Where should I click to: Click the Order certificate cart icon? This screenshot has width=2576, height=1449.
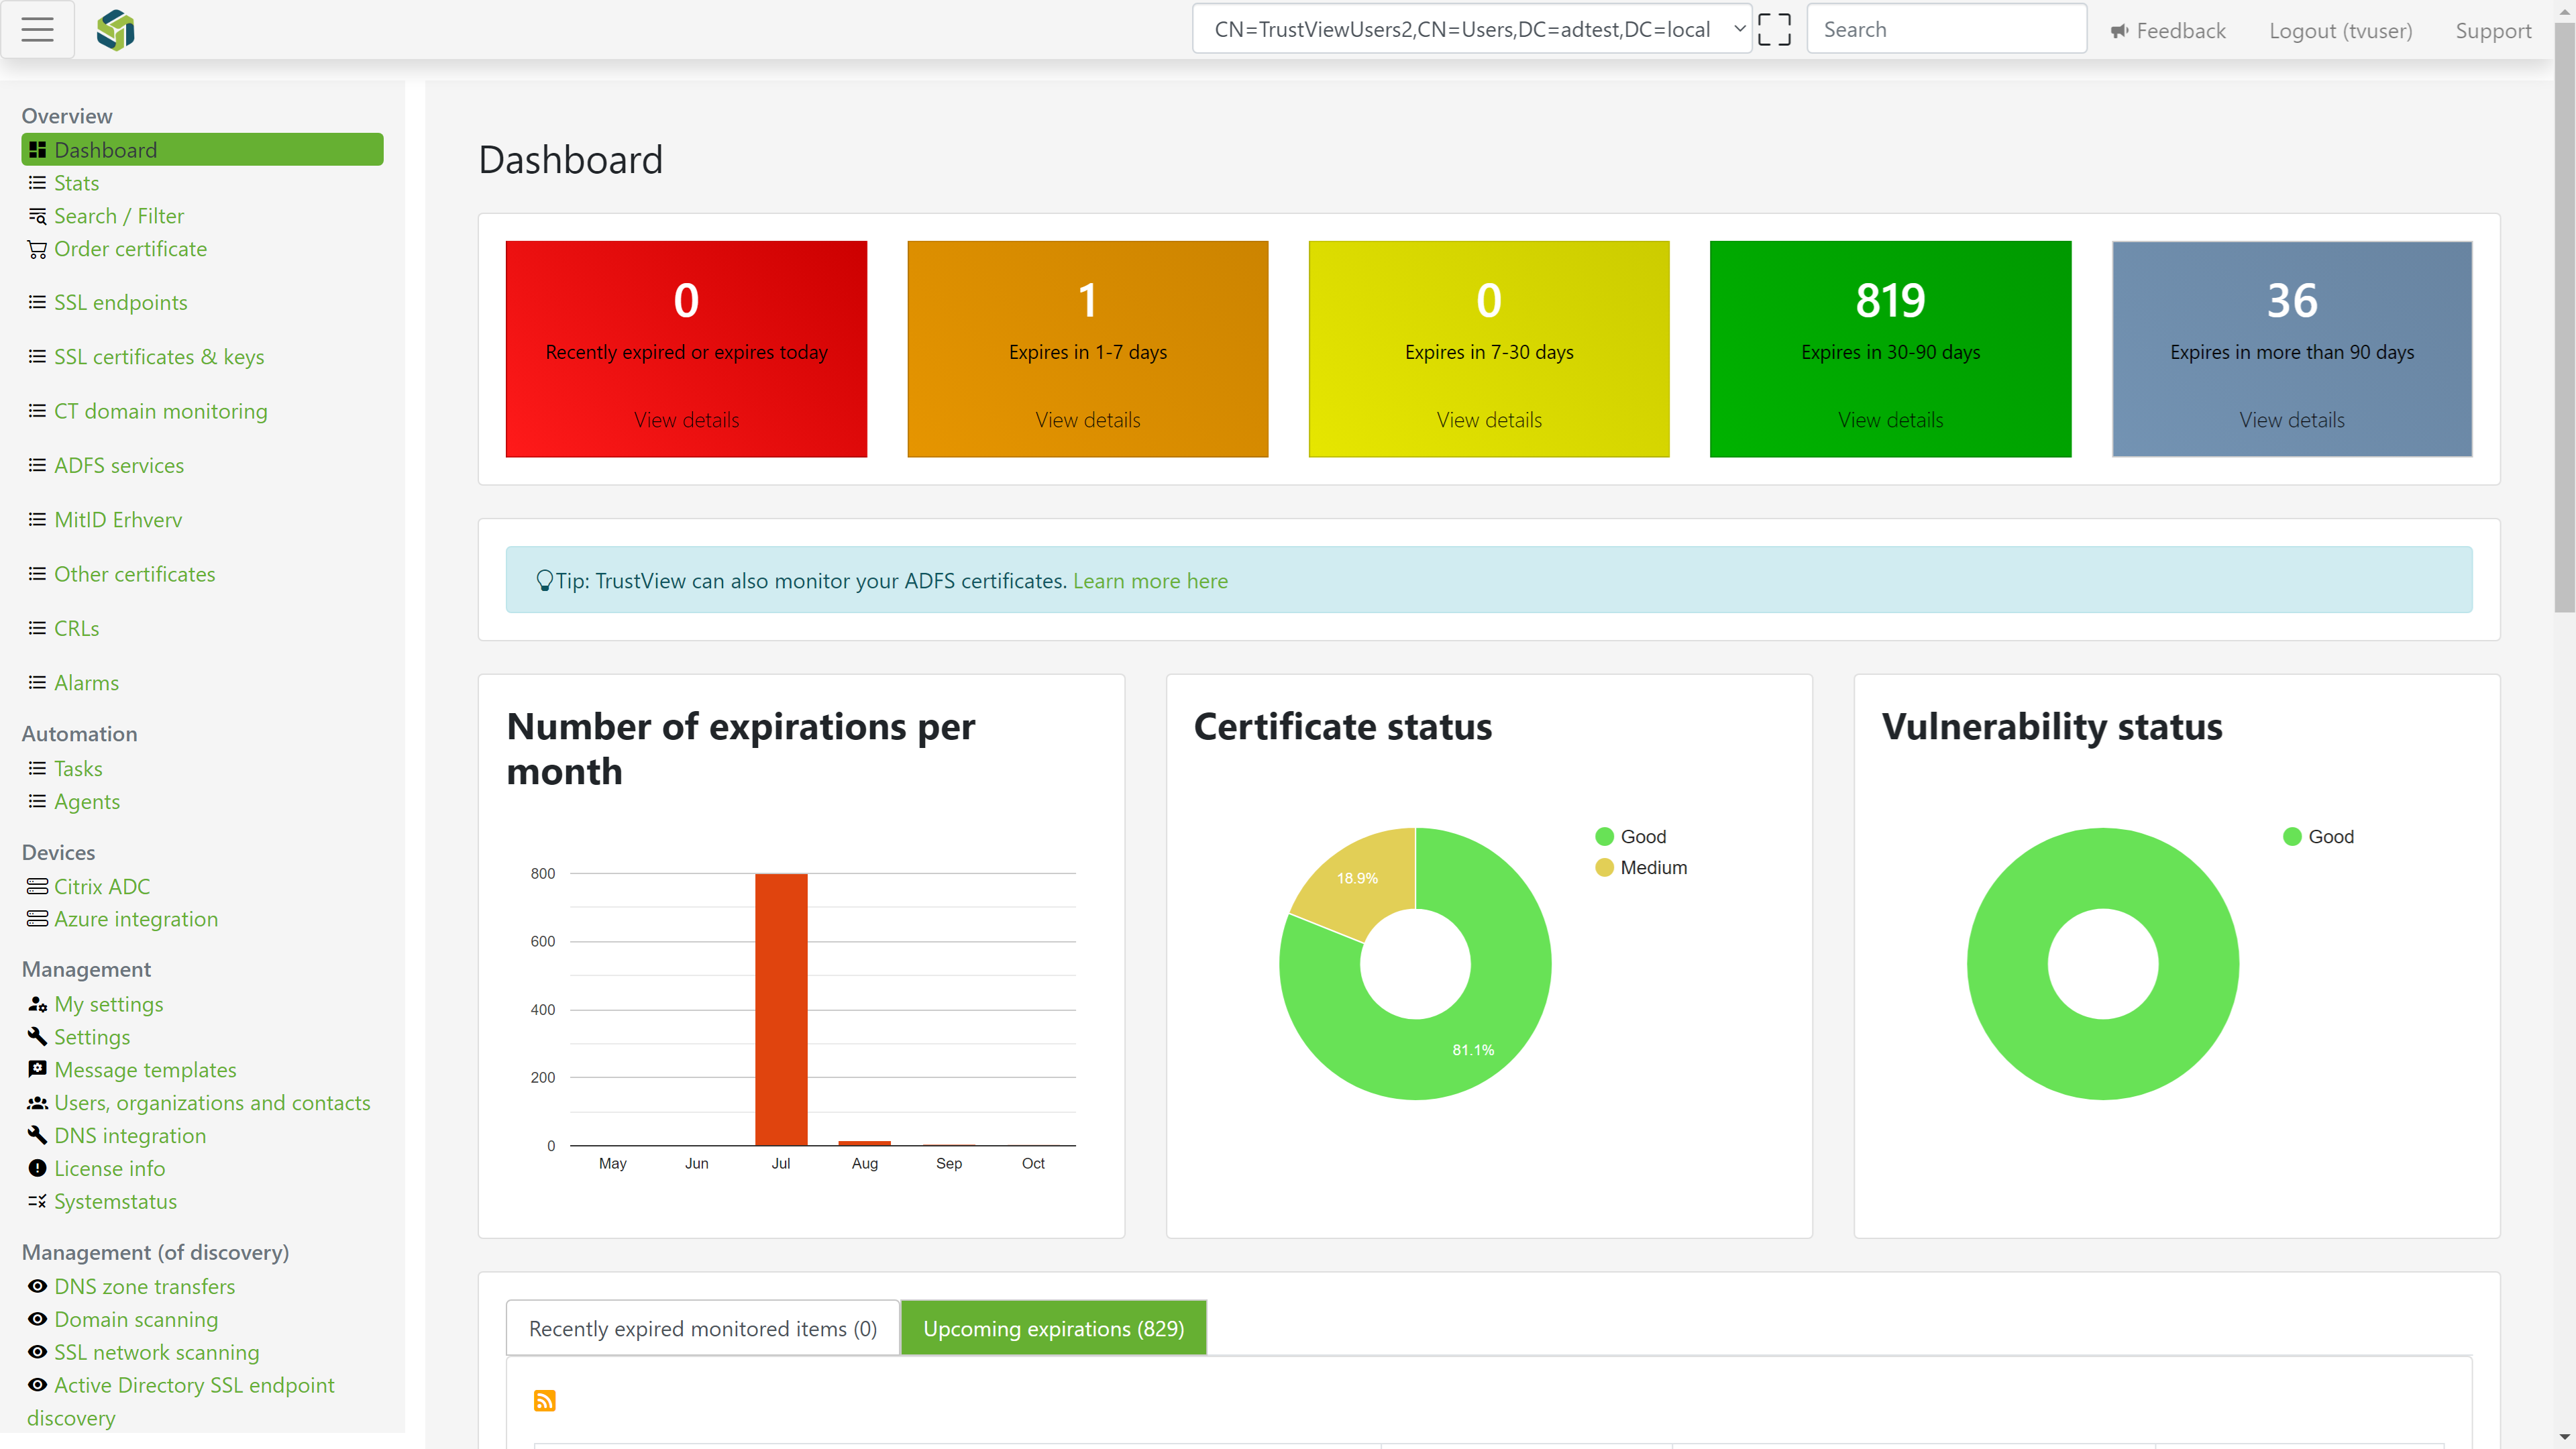[38, 249]
